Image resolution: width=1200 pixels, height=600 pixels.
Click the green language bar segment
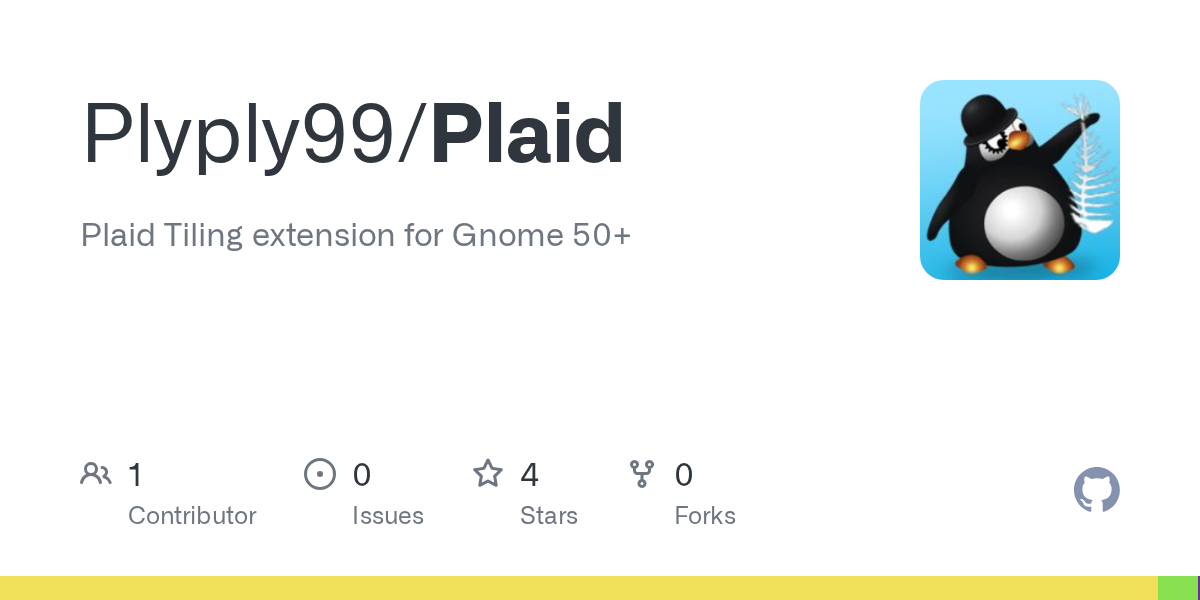1177,588
